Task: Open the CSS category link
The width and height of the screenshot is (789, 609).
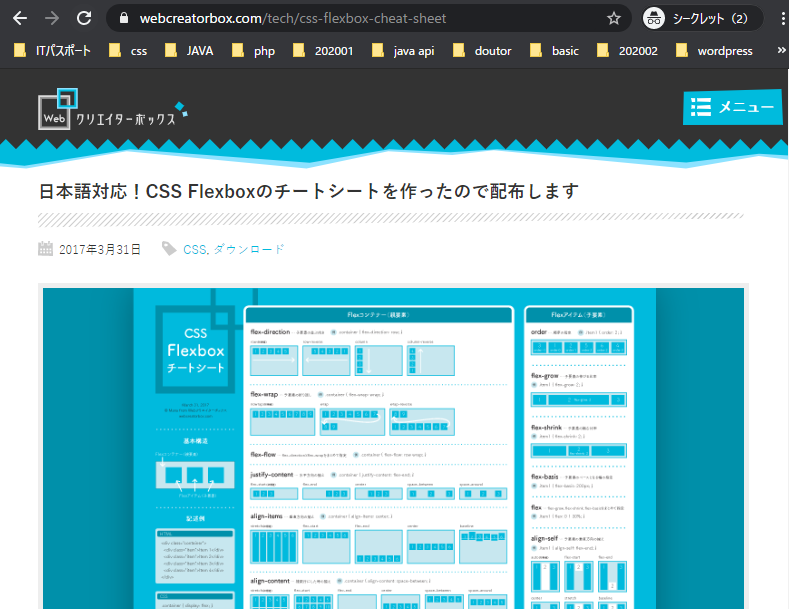Action: pyautogui.click(x=195, y=249)
